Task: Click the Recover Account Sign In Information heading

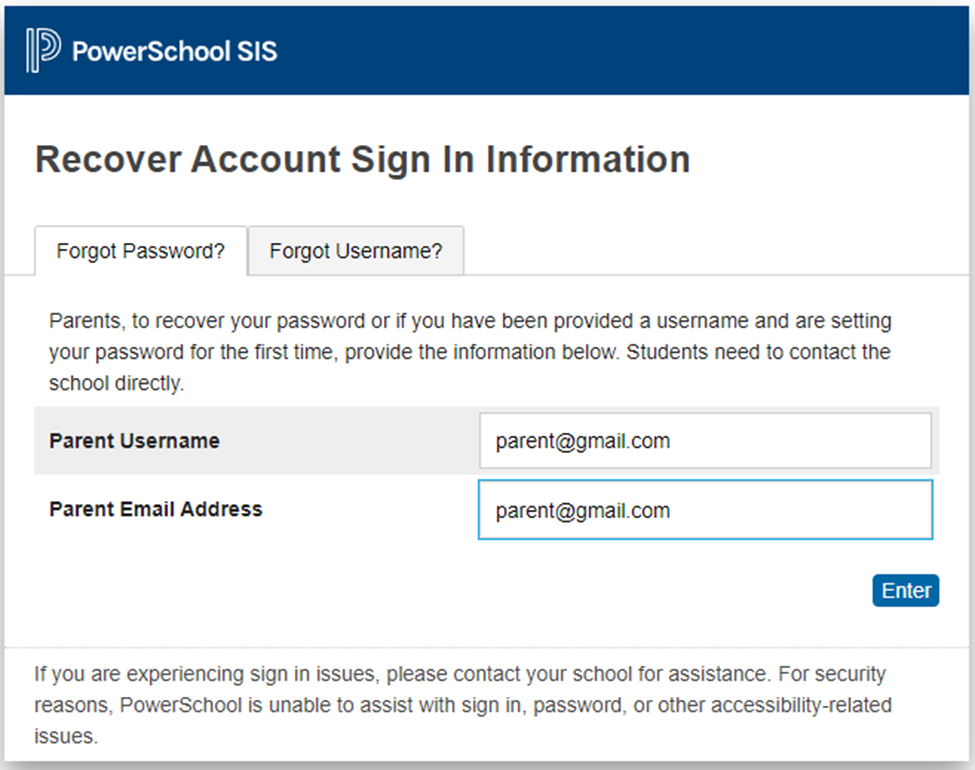Action: (363, 159)
